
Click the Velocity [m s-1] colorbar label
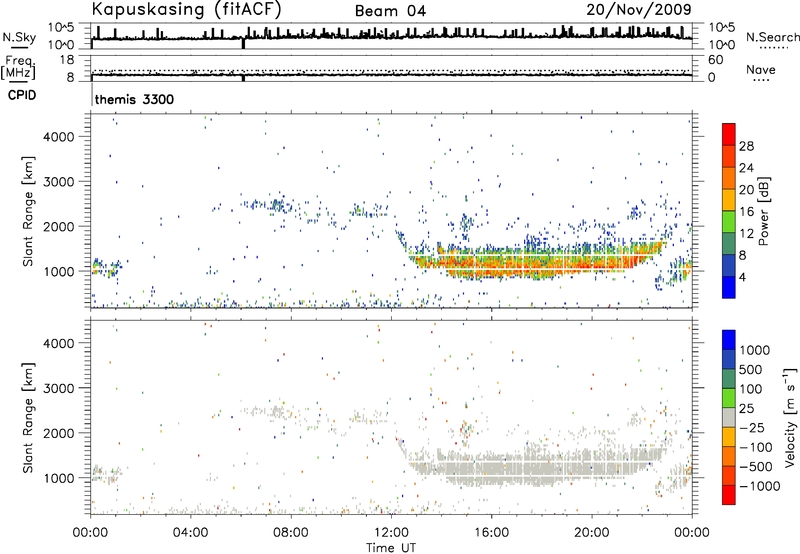coord(791,417)
